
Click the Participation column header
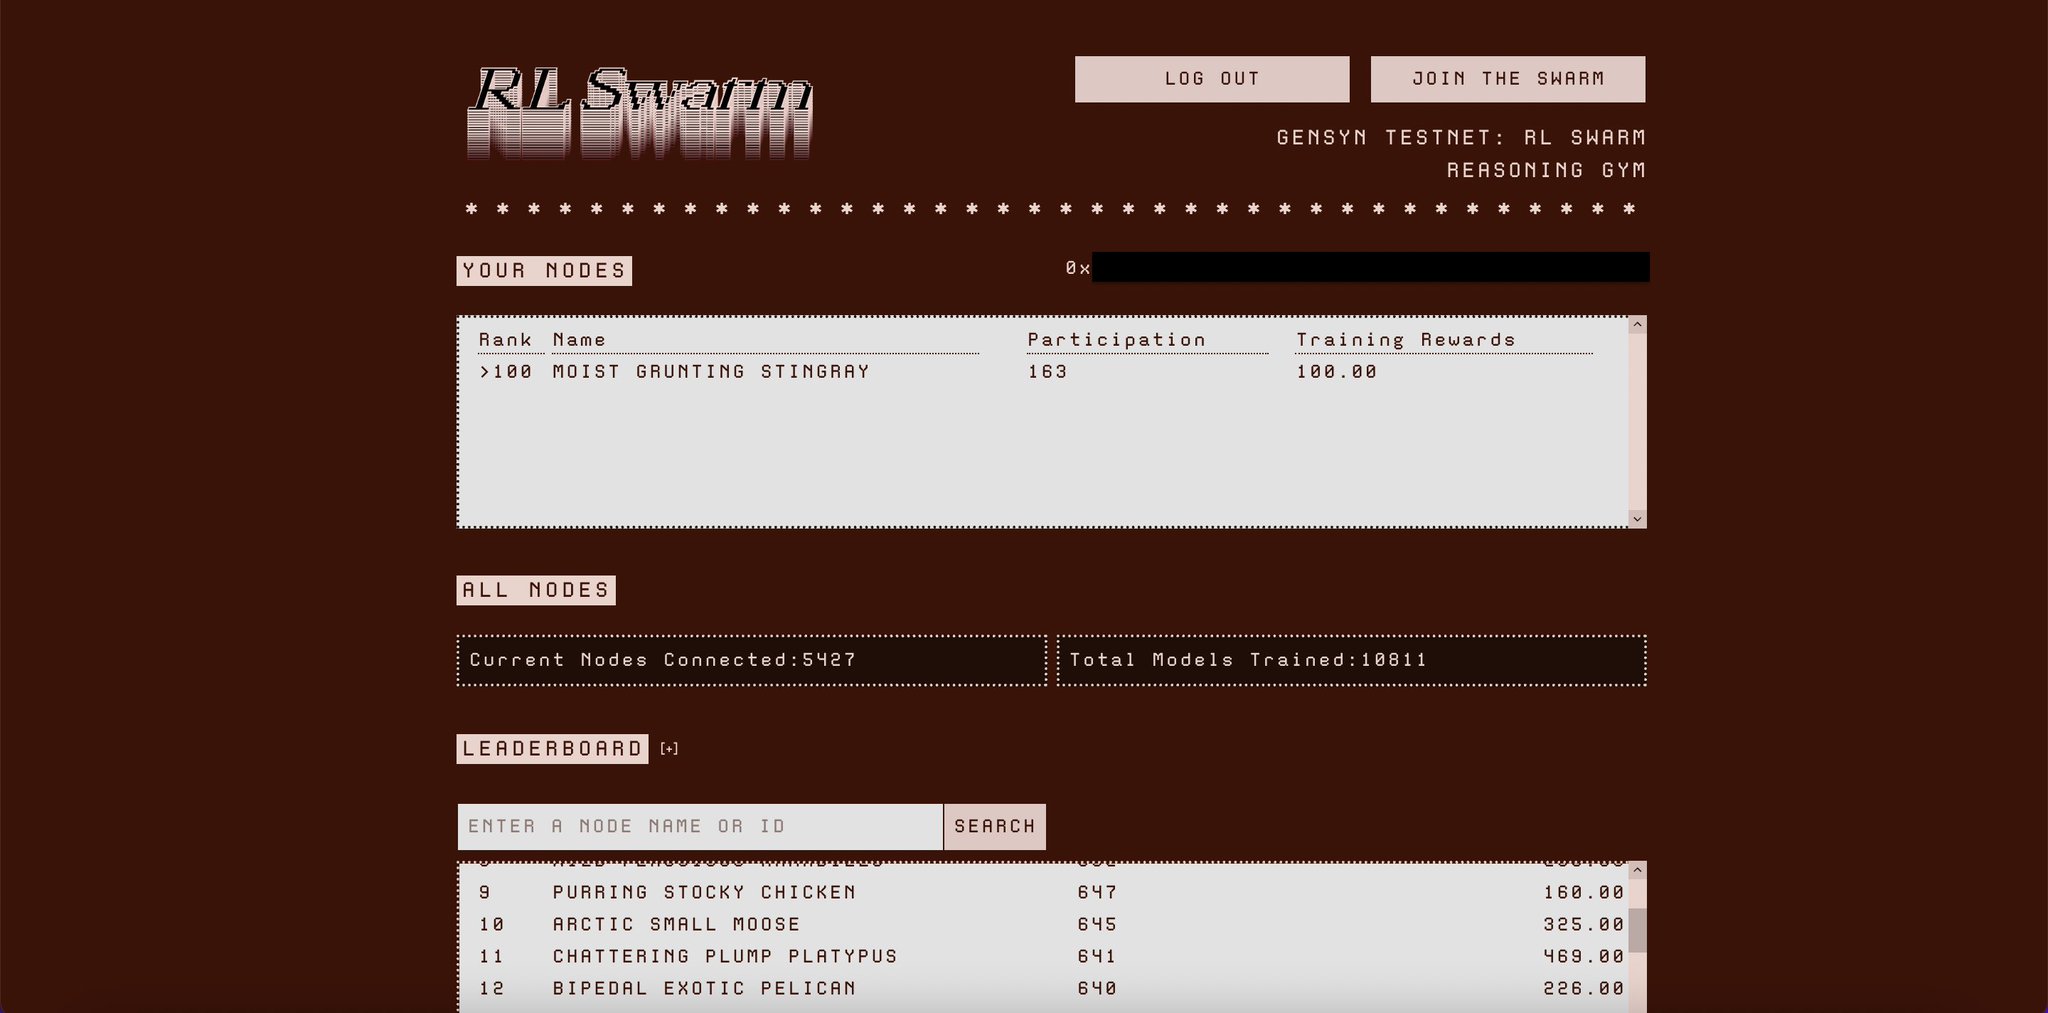click(1116, 340)
